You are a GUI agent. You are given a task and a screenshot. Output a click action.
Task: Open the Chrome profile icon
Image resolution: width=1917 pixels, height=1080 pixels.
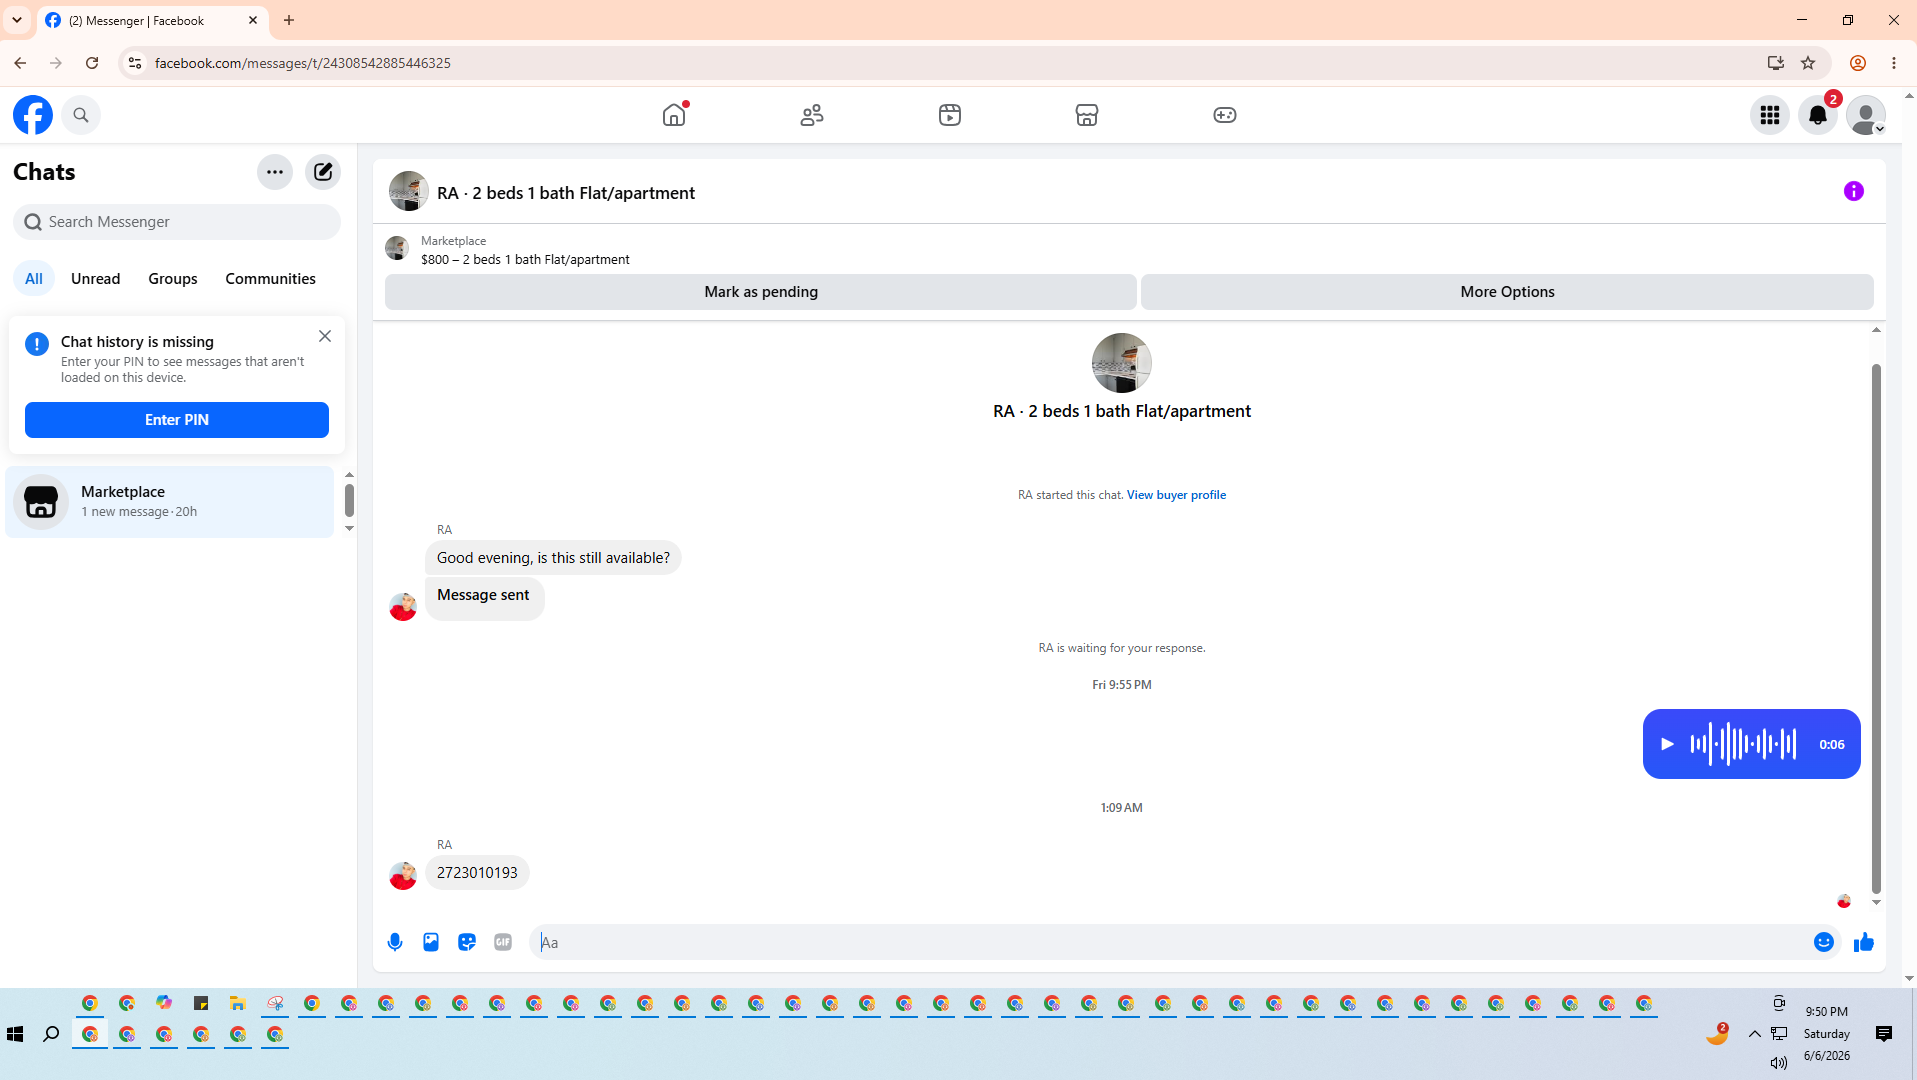pyautogui.click(x=1858, y=63)
